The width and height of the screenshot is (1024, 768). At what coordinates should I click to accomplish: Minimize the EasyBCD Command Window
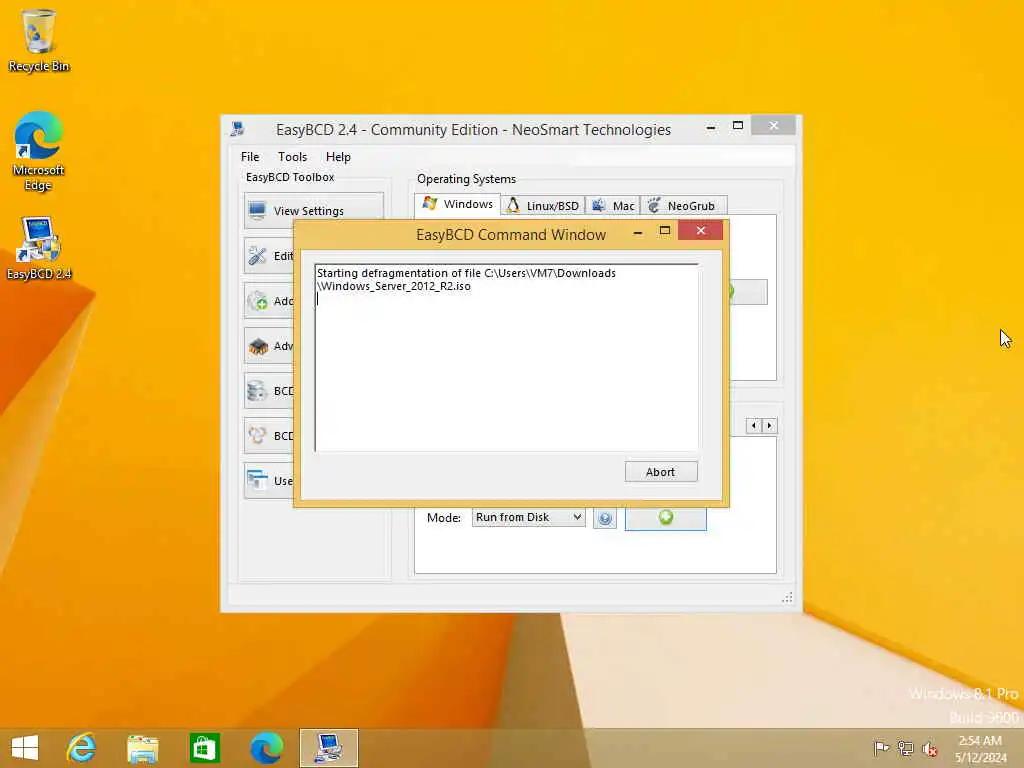click(x=638, y=232)
